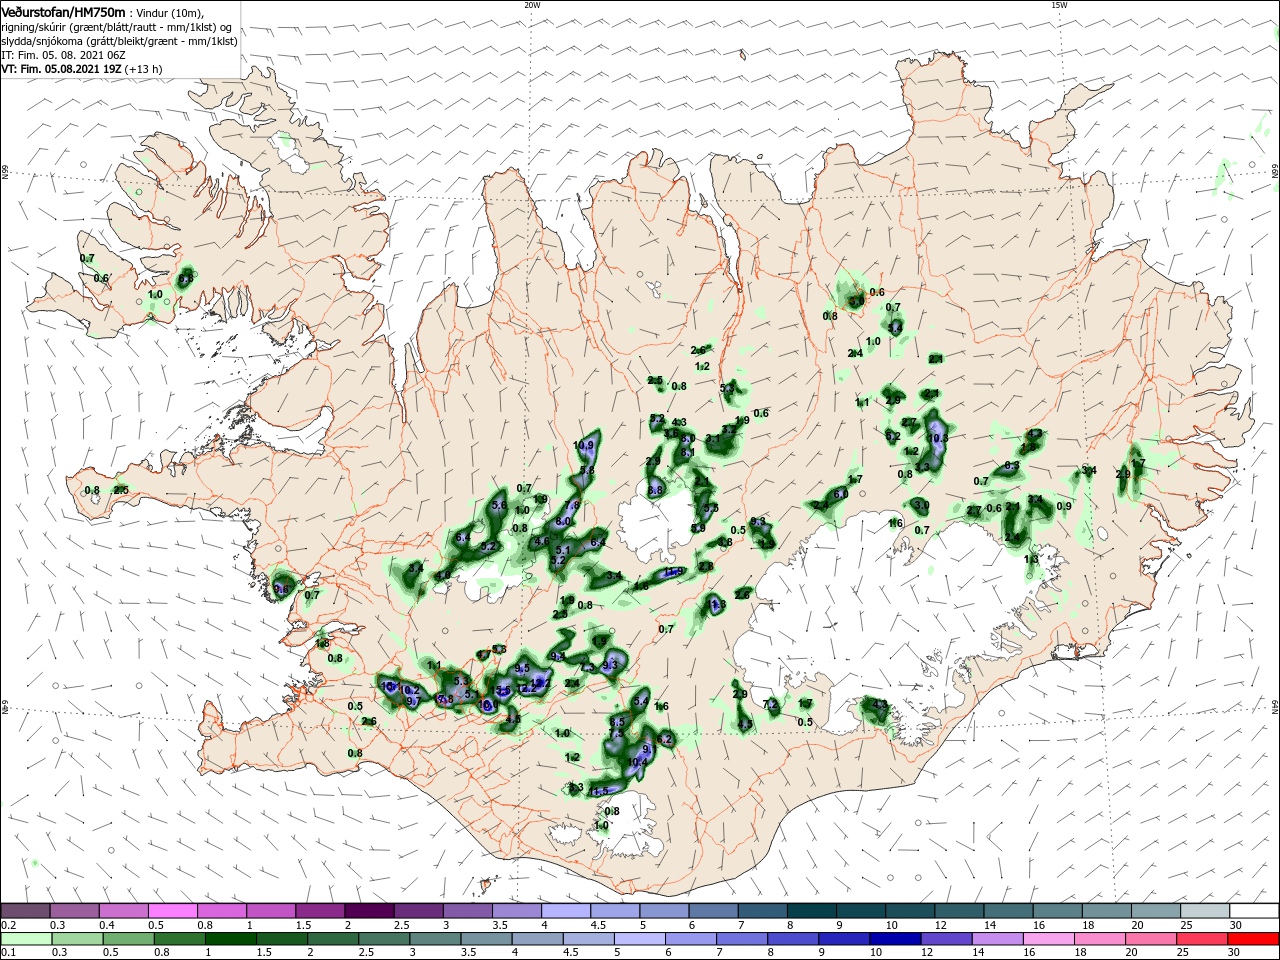1280x960 pixels.
Task: Click the 10.3 precipitation value in east Iceland
Action: click(938, 438)
